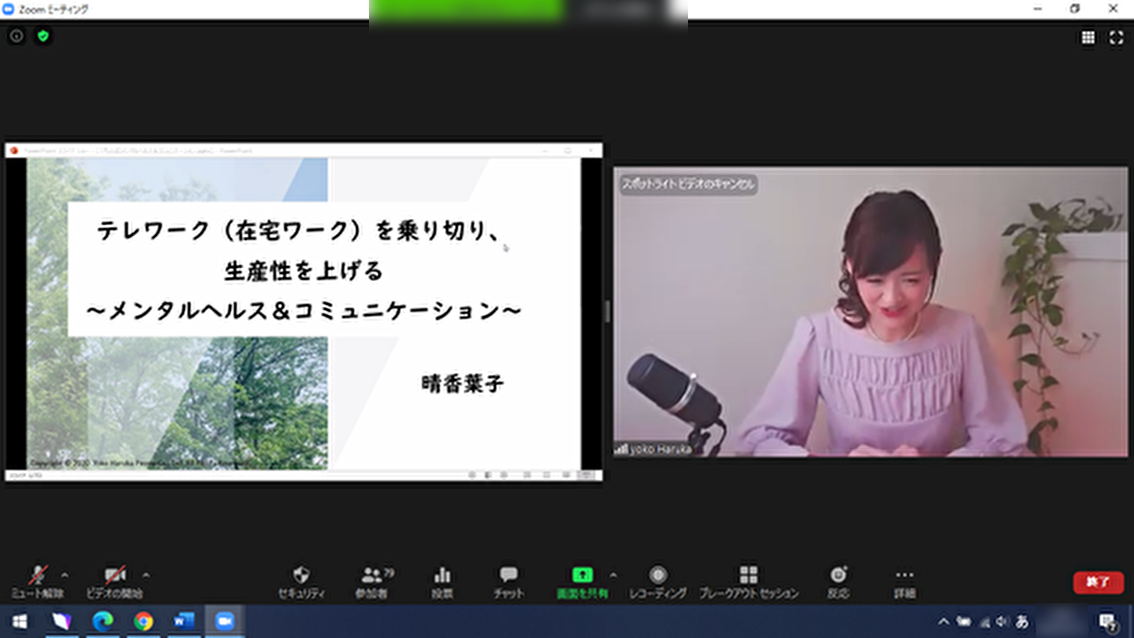This screenshot has height=638, width=1134.
Task: Click the red End (終了) button
Action: (x=1098, y=582)
